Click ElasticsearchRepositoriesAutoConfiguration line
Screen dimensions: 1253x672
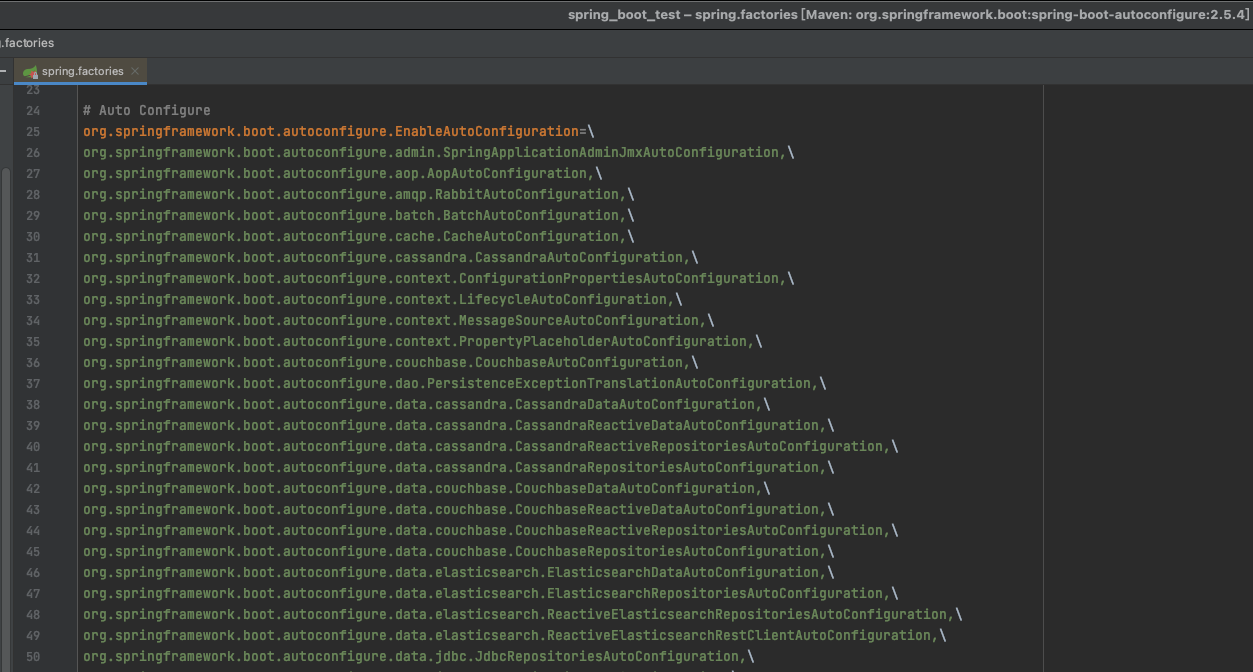pyautogui.click(x=491, y=593)
